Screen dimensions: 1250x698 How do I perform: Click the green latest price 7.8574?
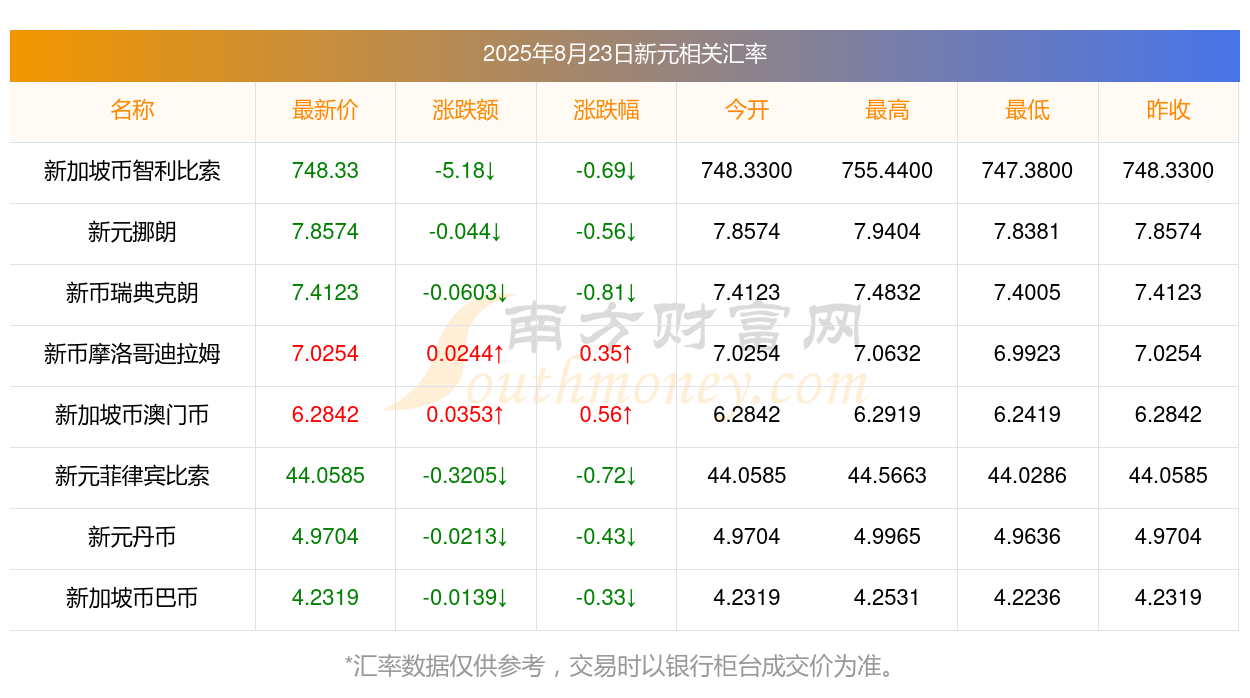pos(325,232)
